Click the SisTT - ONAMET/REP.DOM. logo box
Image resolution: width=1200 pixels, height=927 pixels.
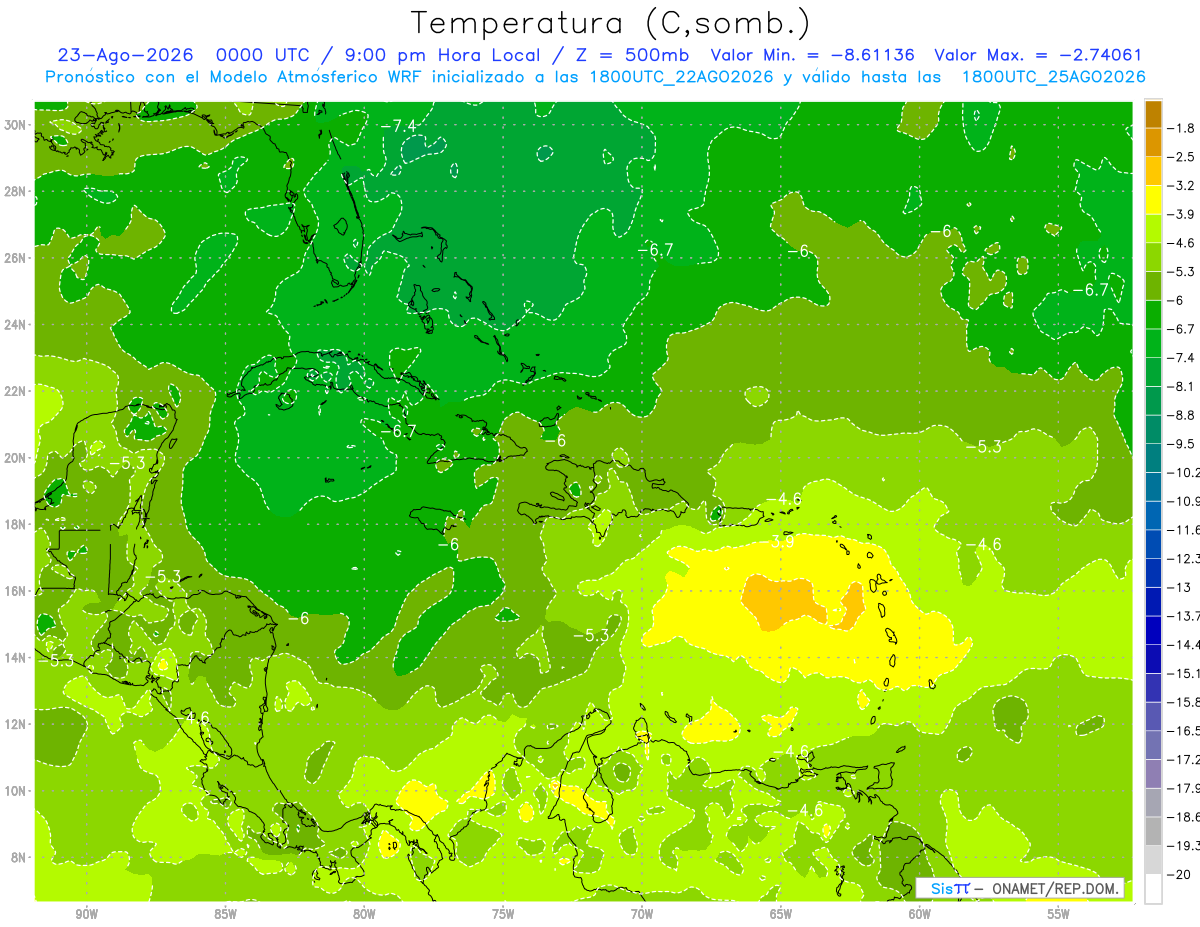[1020, 888]
